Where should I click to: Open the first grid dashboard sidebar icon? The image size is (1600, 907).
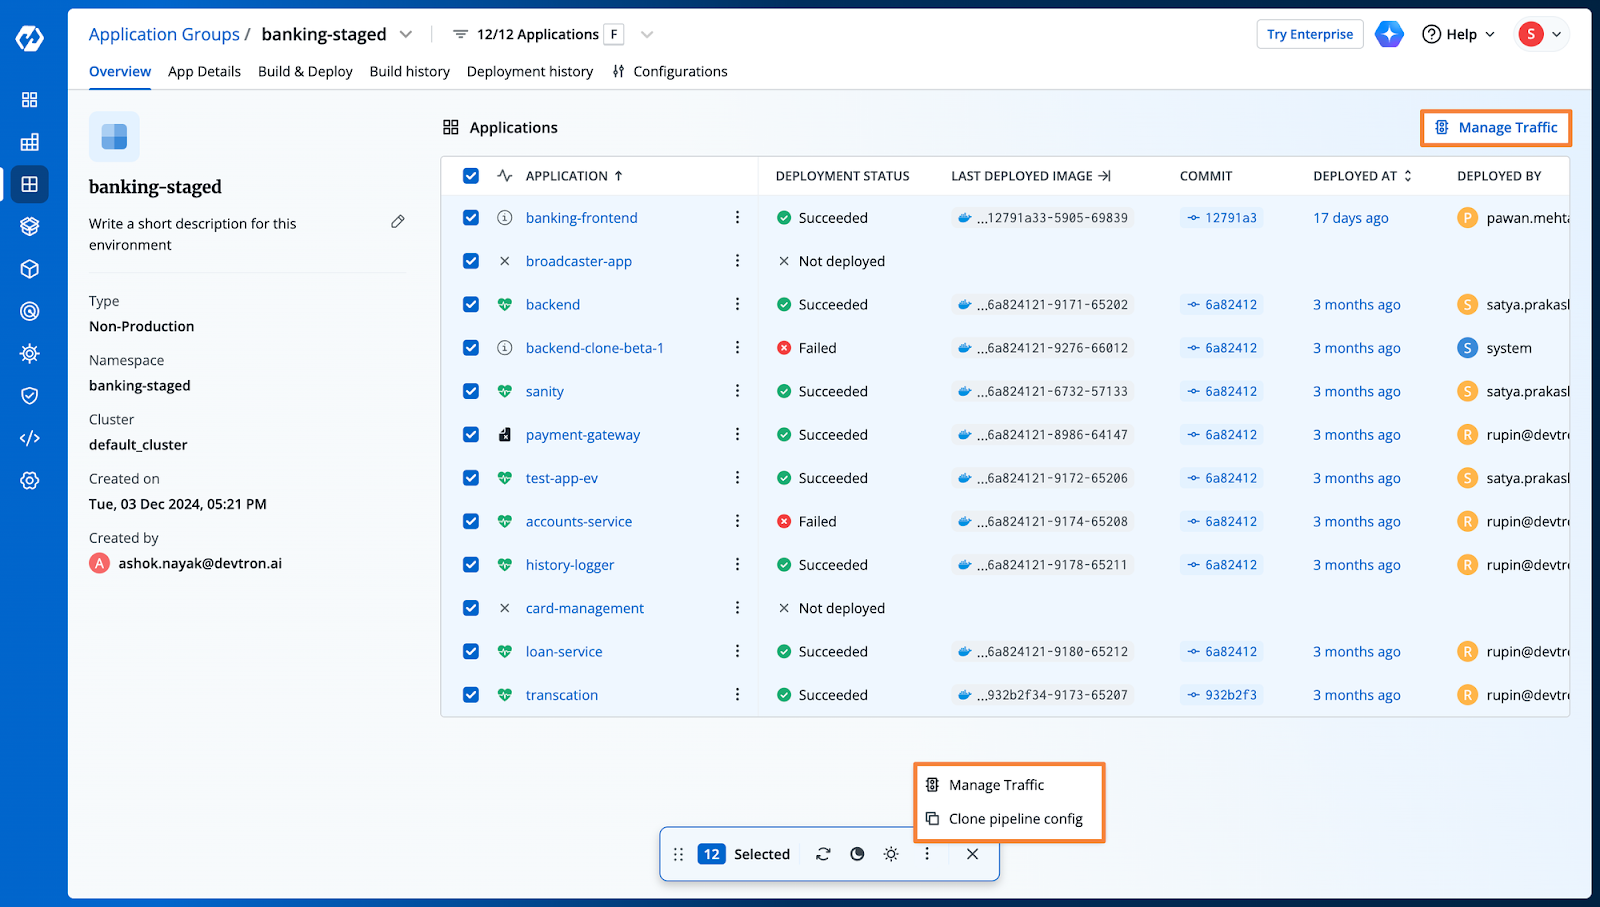point(30,100)
